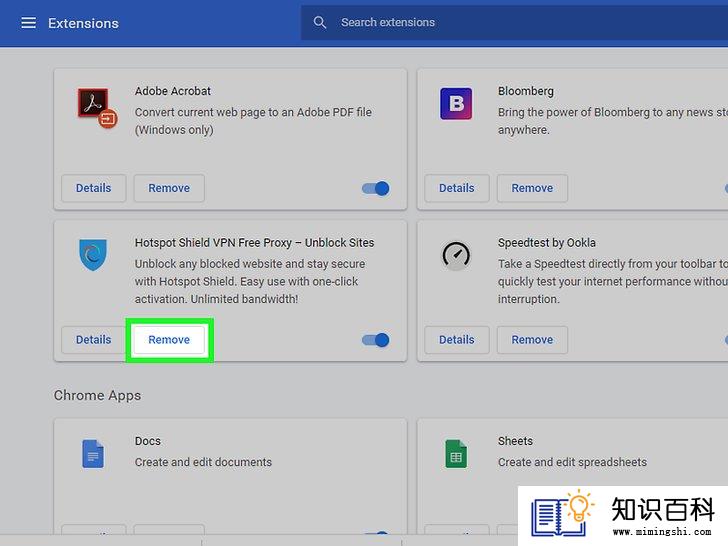Click the Docs app name
The image size is (728, 546).
(x=148, y=441)
